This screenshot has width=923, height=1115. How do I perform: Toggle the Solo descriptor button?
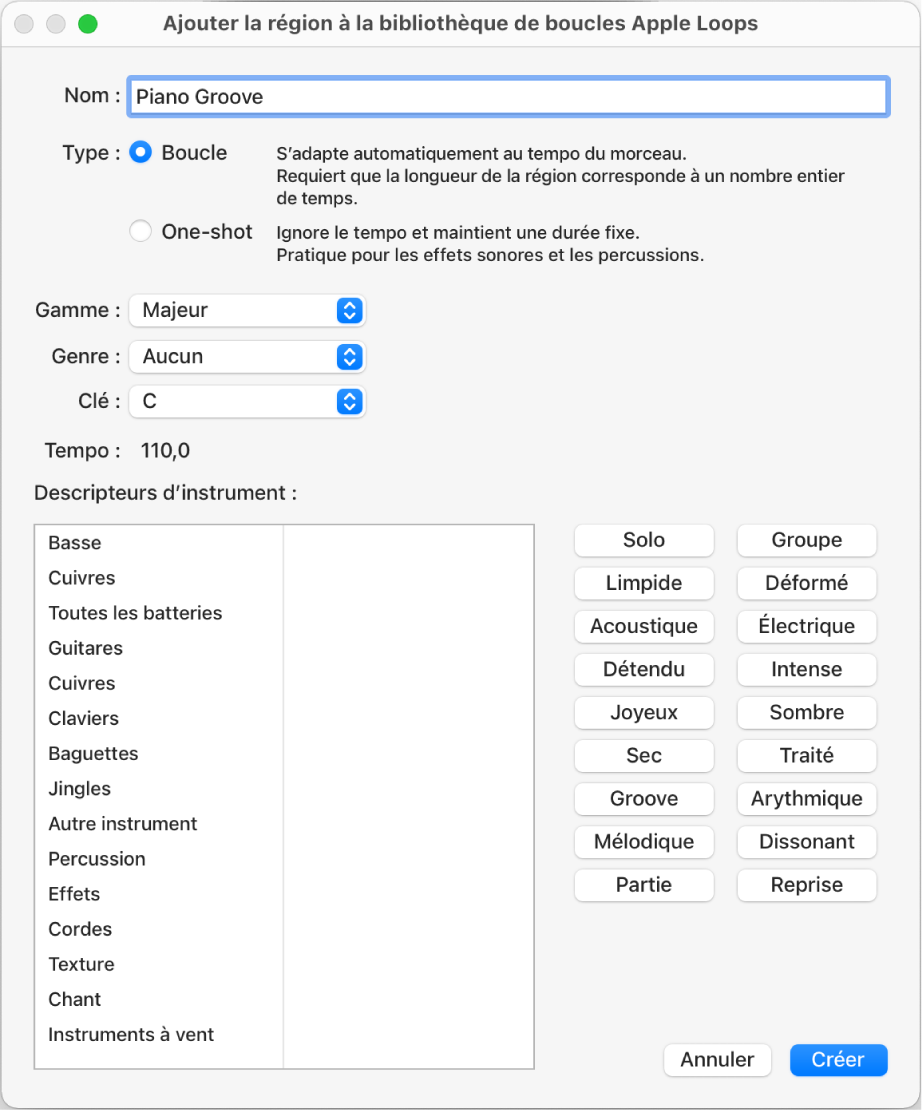pyautogui.click(x=644, y=540)
